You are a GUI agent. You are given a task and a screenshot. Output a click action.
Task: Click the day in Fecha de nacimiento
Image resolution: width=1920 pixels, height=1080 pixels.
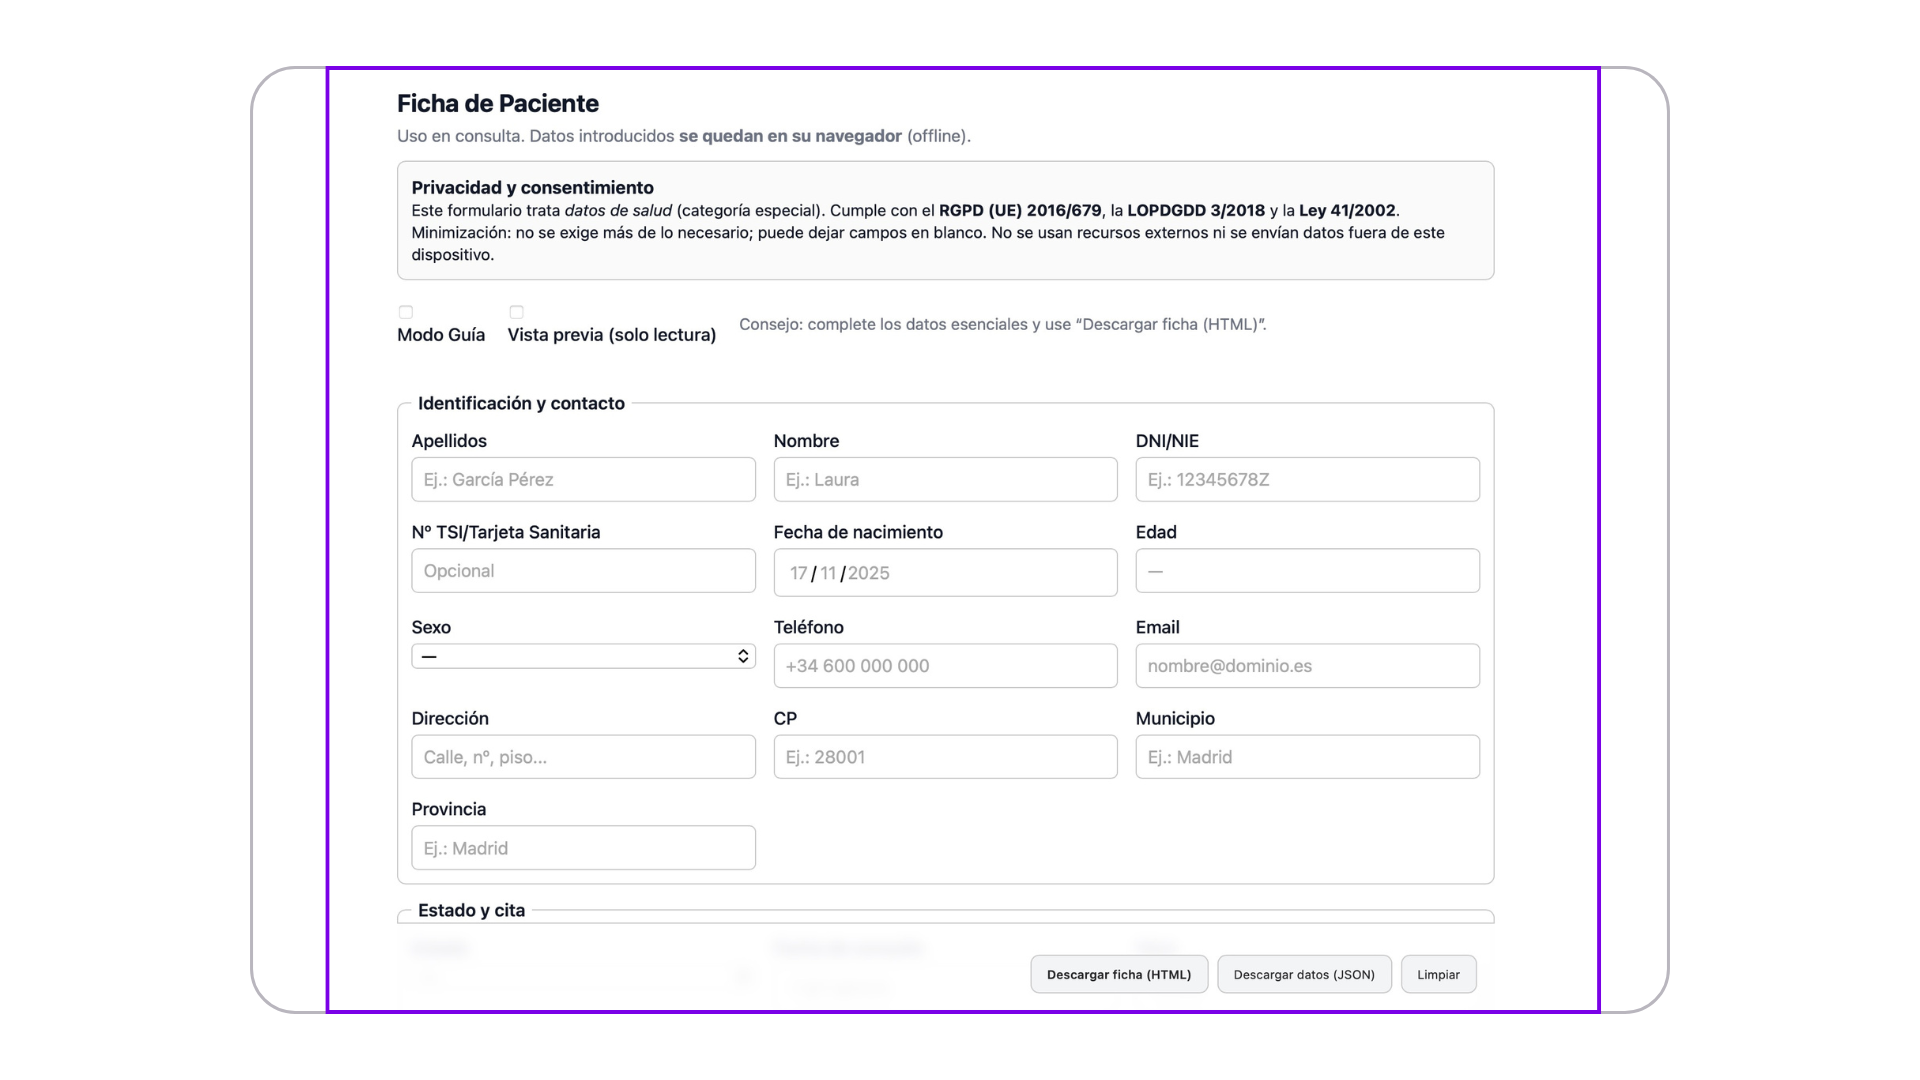point(798,573)
